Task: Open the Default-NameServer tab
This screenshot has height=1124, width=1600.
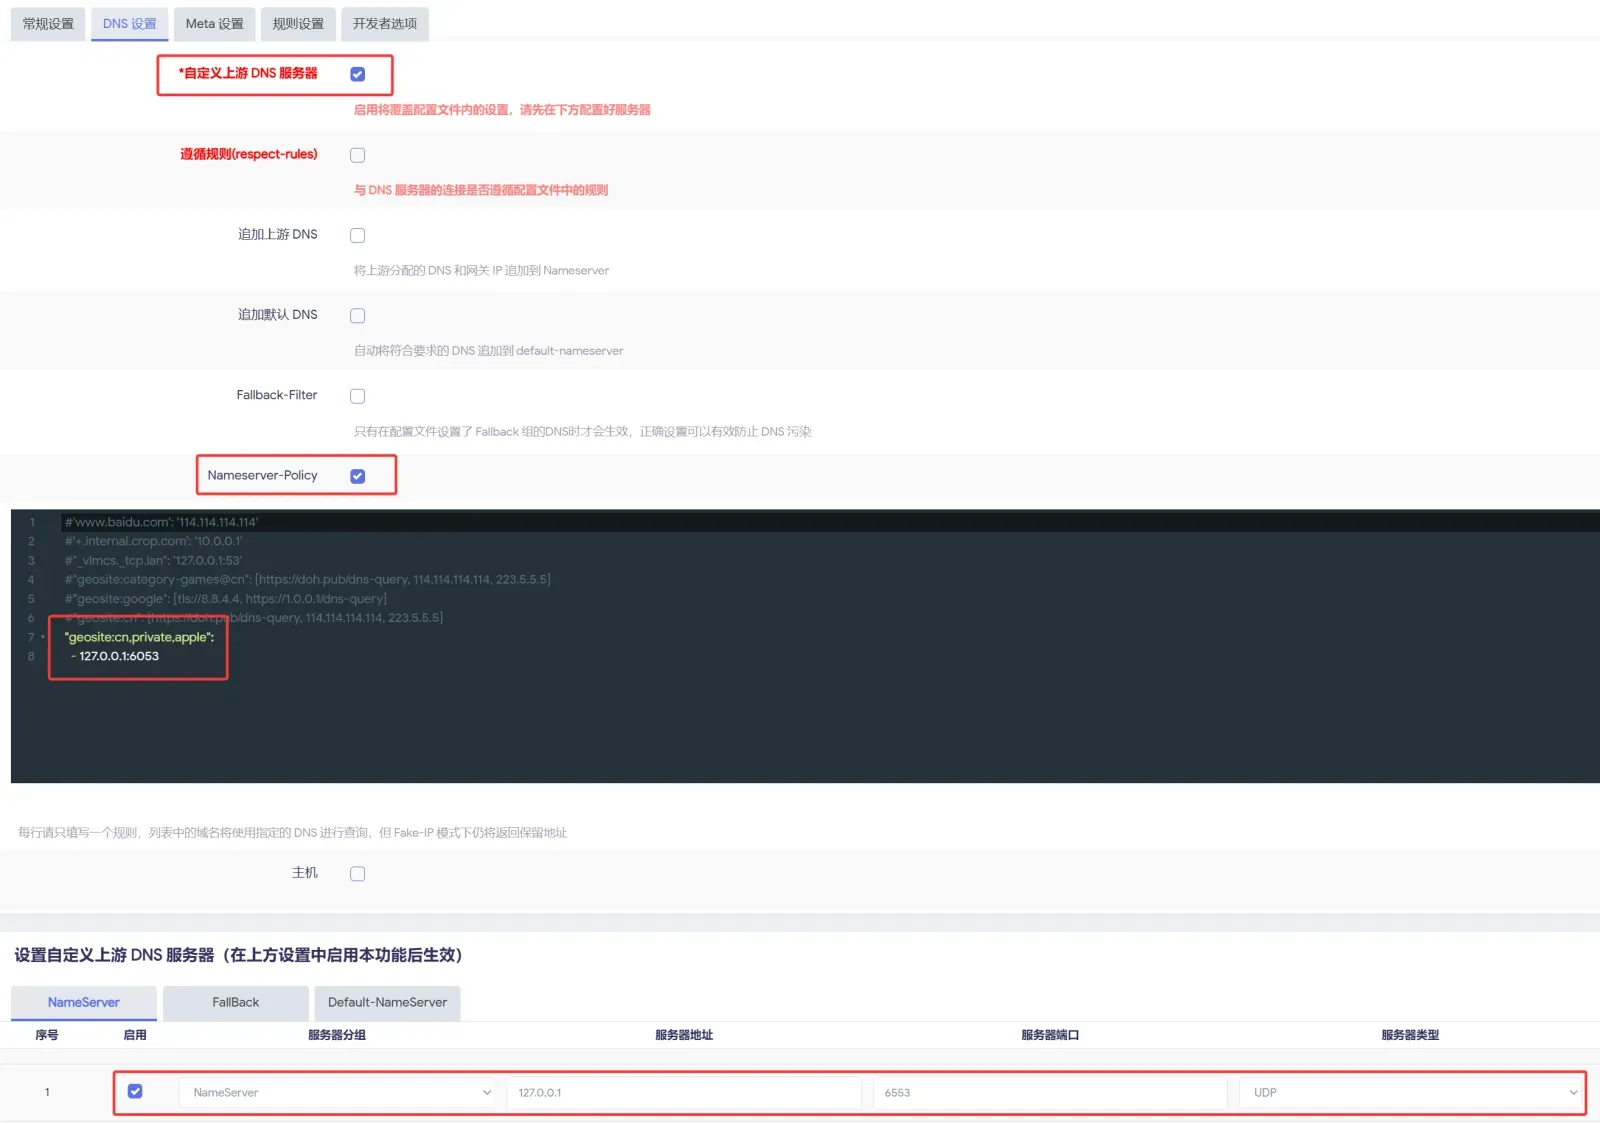Action: point(387,1002)
